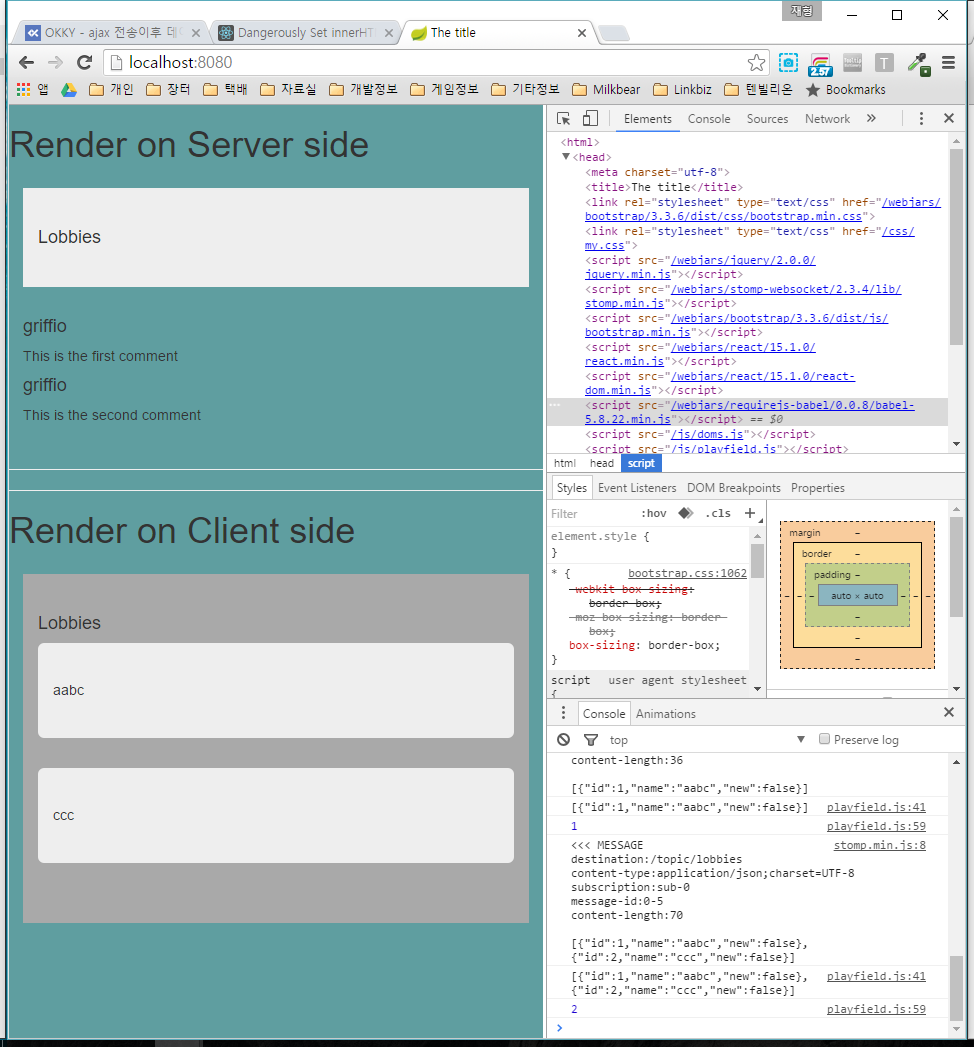Open the Chrome hamburger menu
This screenshot has width=974, height=1047.
click(x=949, y=63)
